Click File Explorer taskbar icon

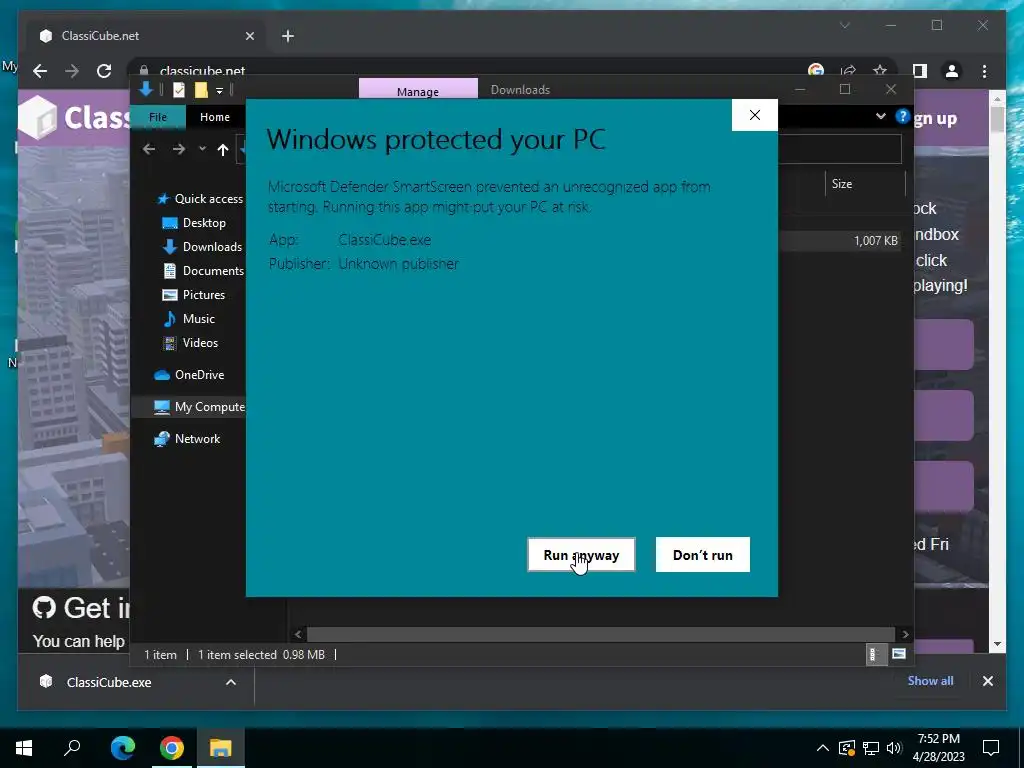(221, 748)
